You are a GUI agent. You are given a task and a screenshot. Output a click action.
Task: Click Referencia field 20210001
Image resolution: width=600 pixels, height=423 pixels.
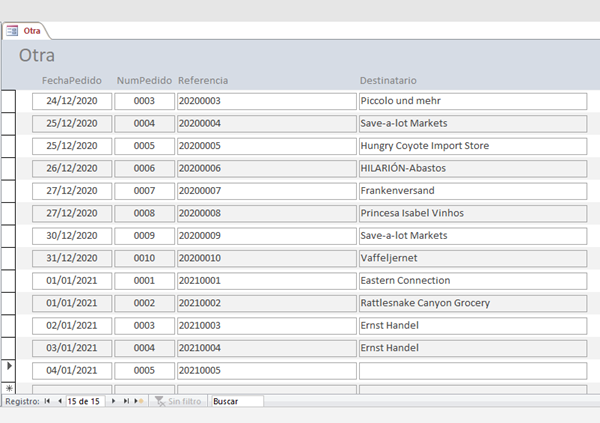click(x=266, y=281)
